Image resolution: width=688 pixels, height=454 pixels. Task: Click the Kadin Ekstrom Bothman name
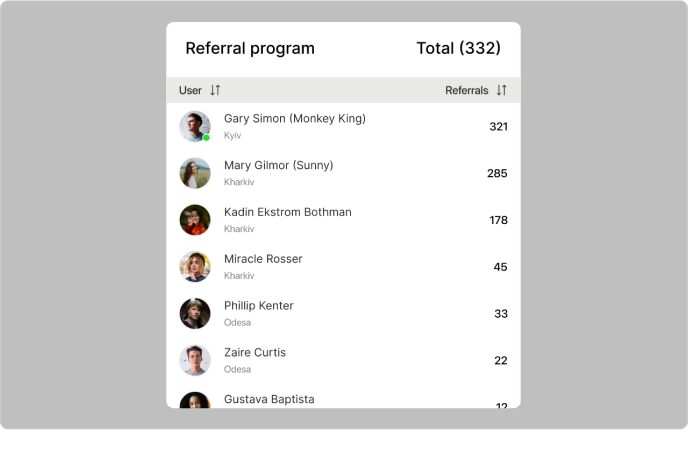287,212
